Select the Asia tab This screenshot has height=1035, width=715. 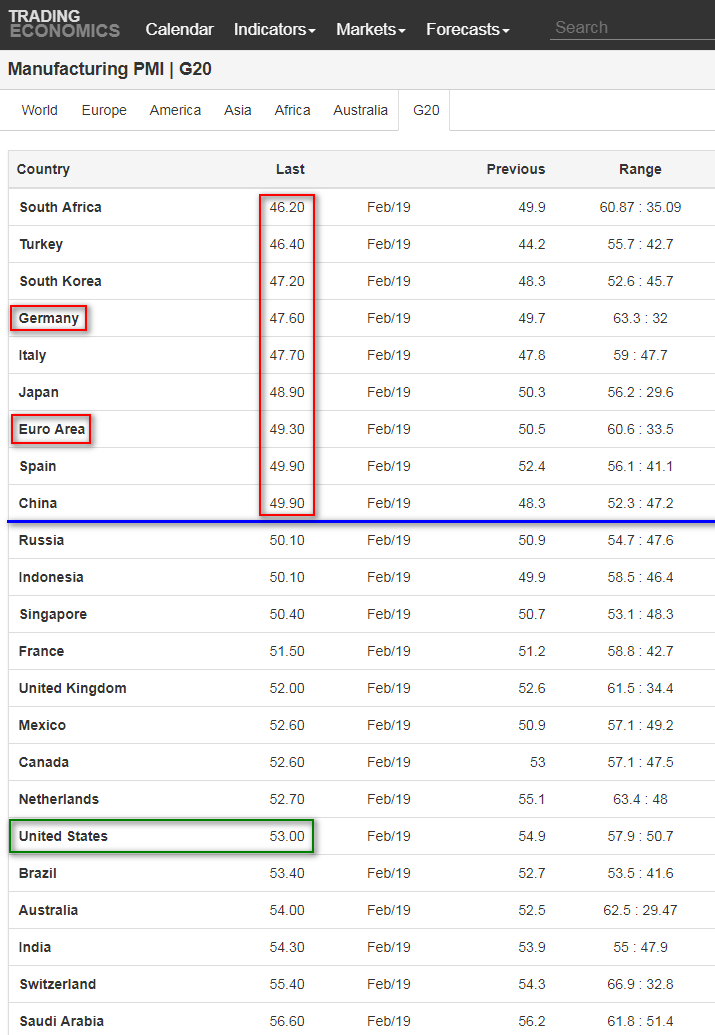pyautogui.click(x=238, y=110)
